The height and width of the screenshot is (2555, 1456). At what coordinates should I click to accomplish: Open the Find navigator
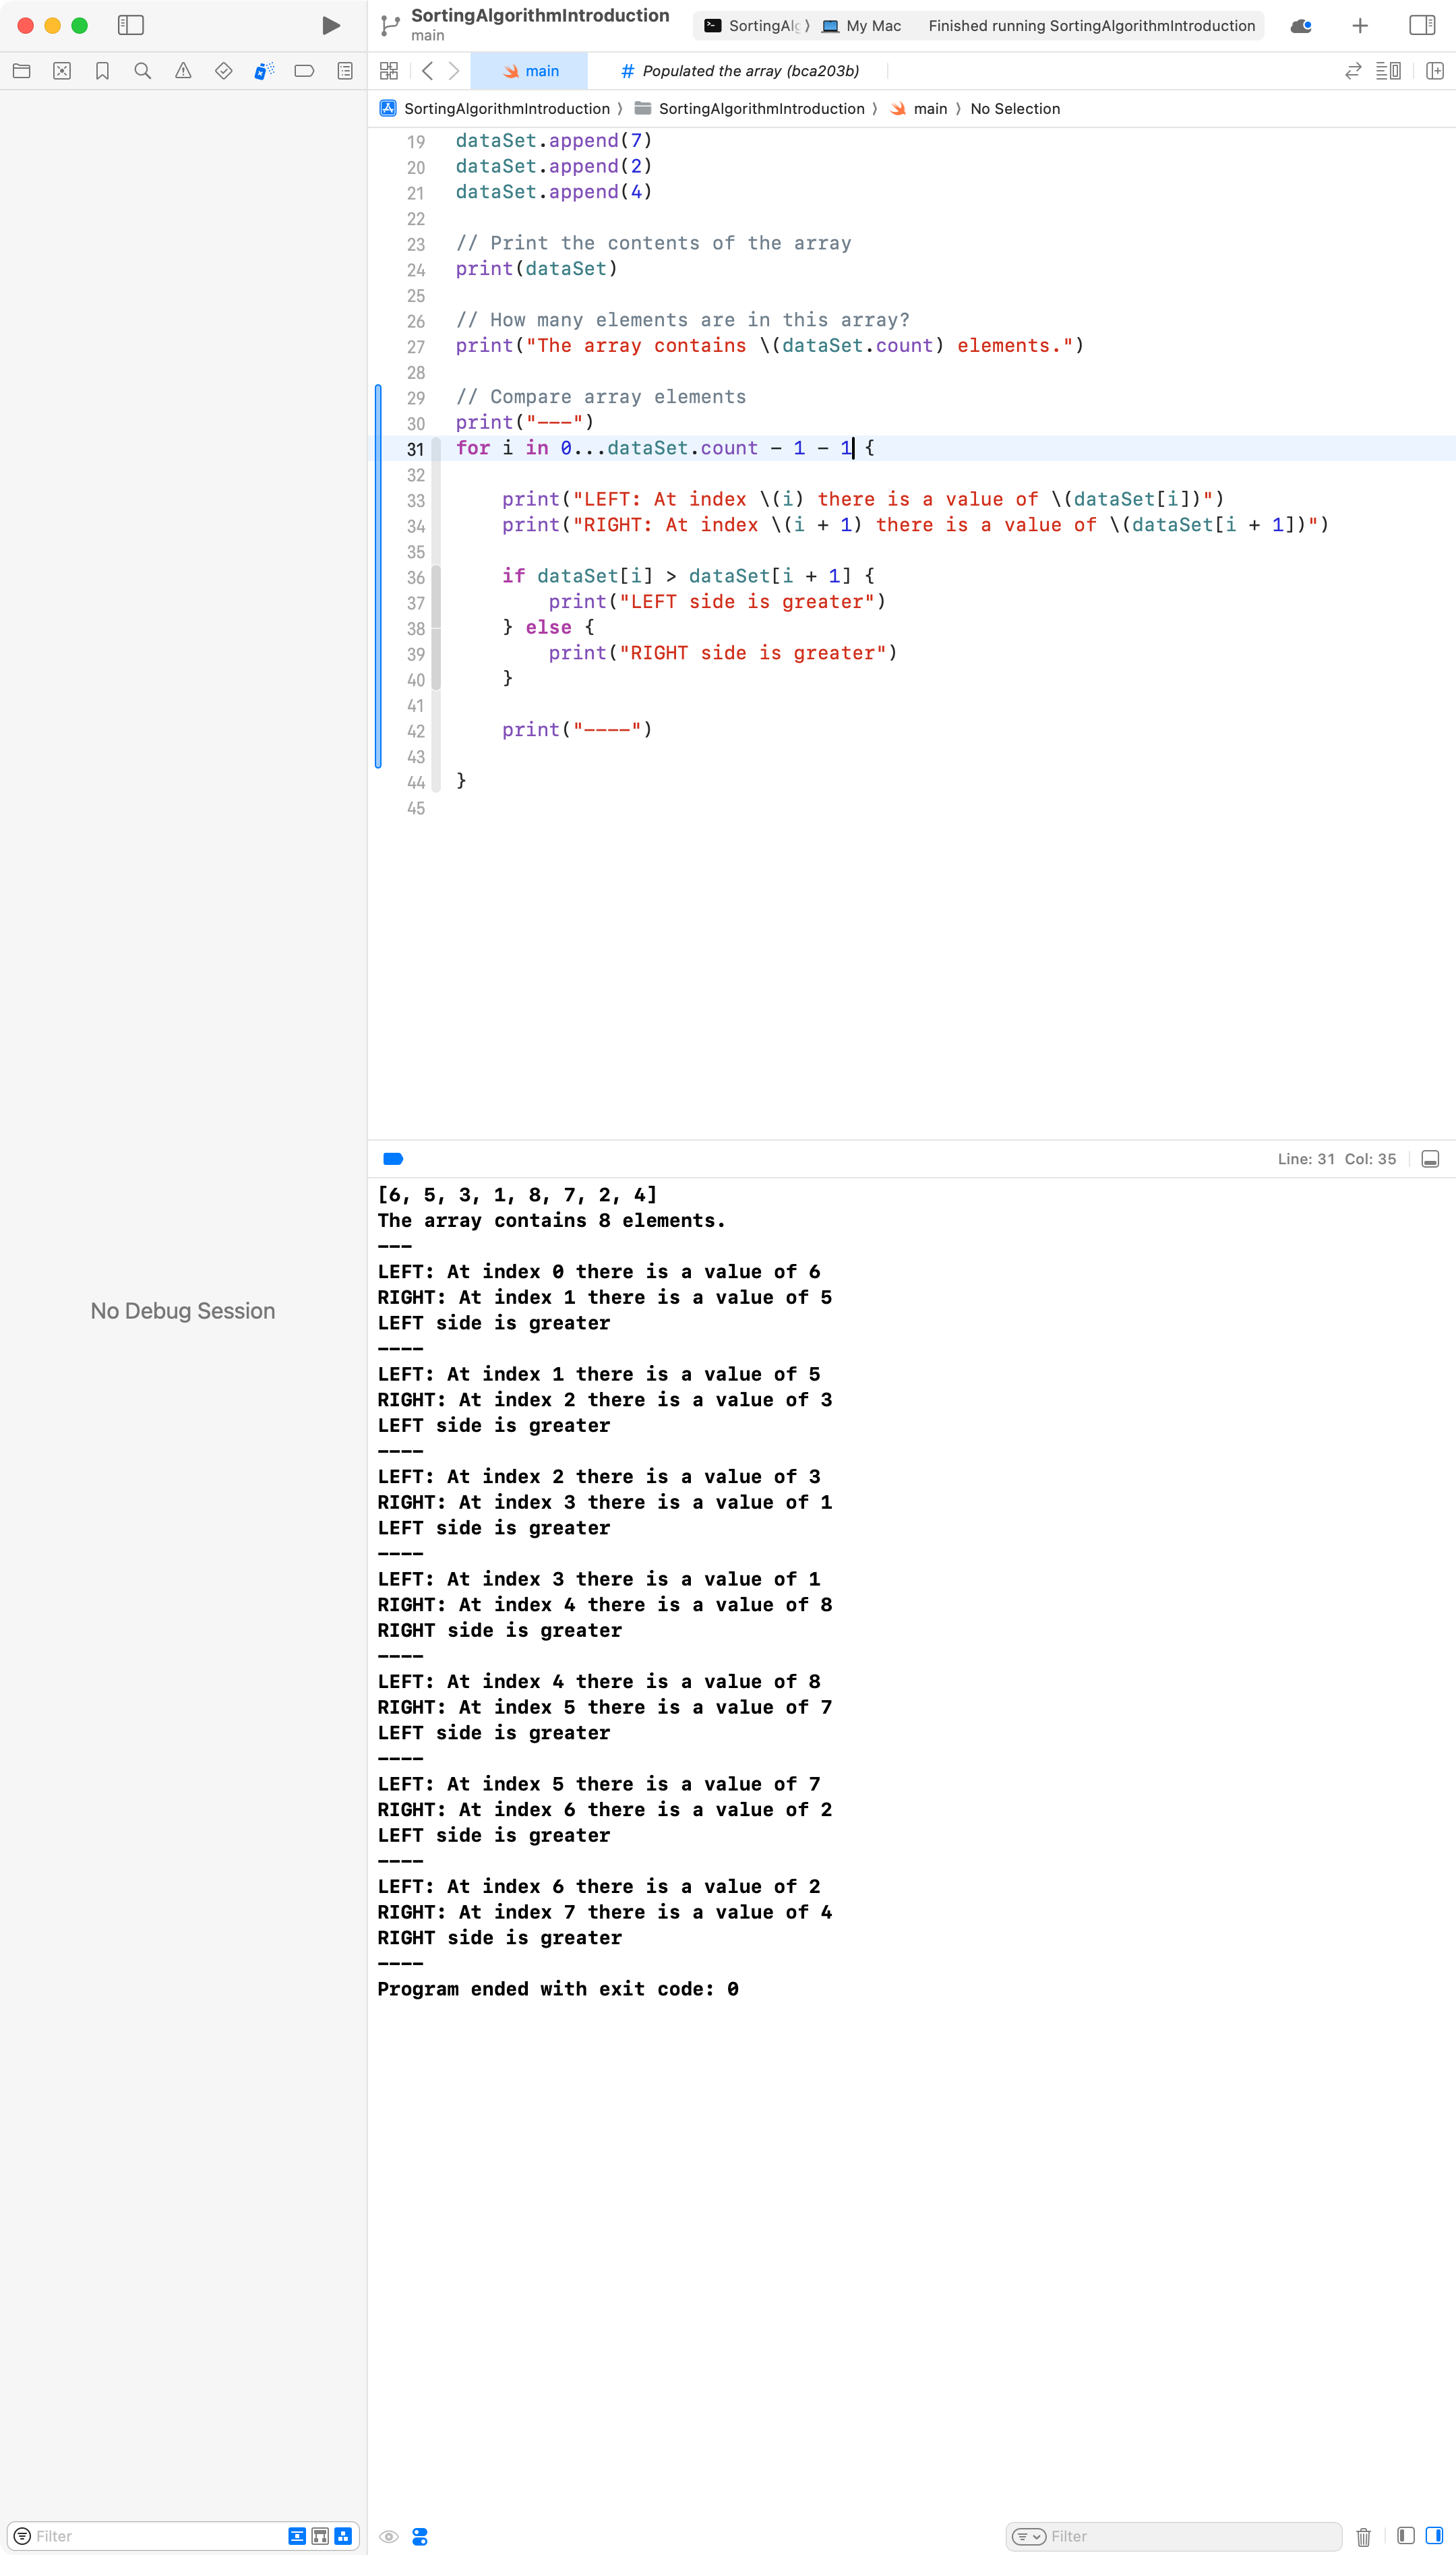143,71
